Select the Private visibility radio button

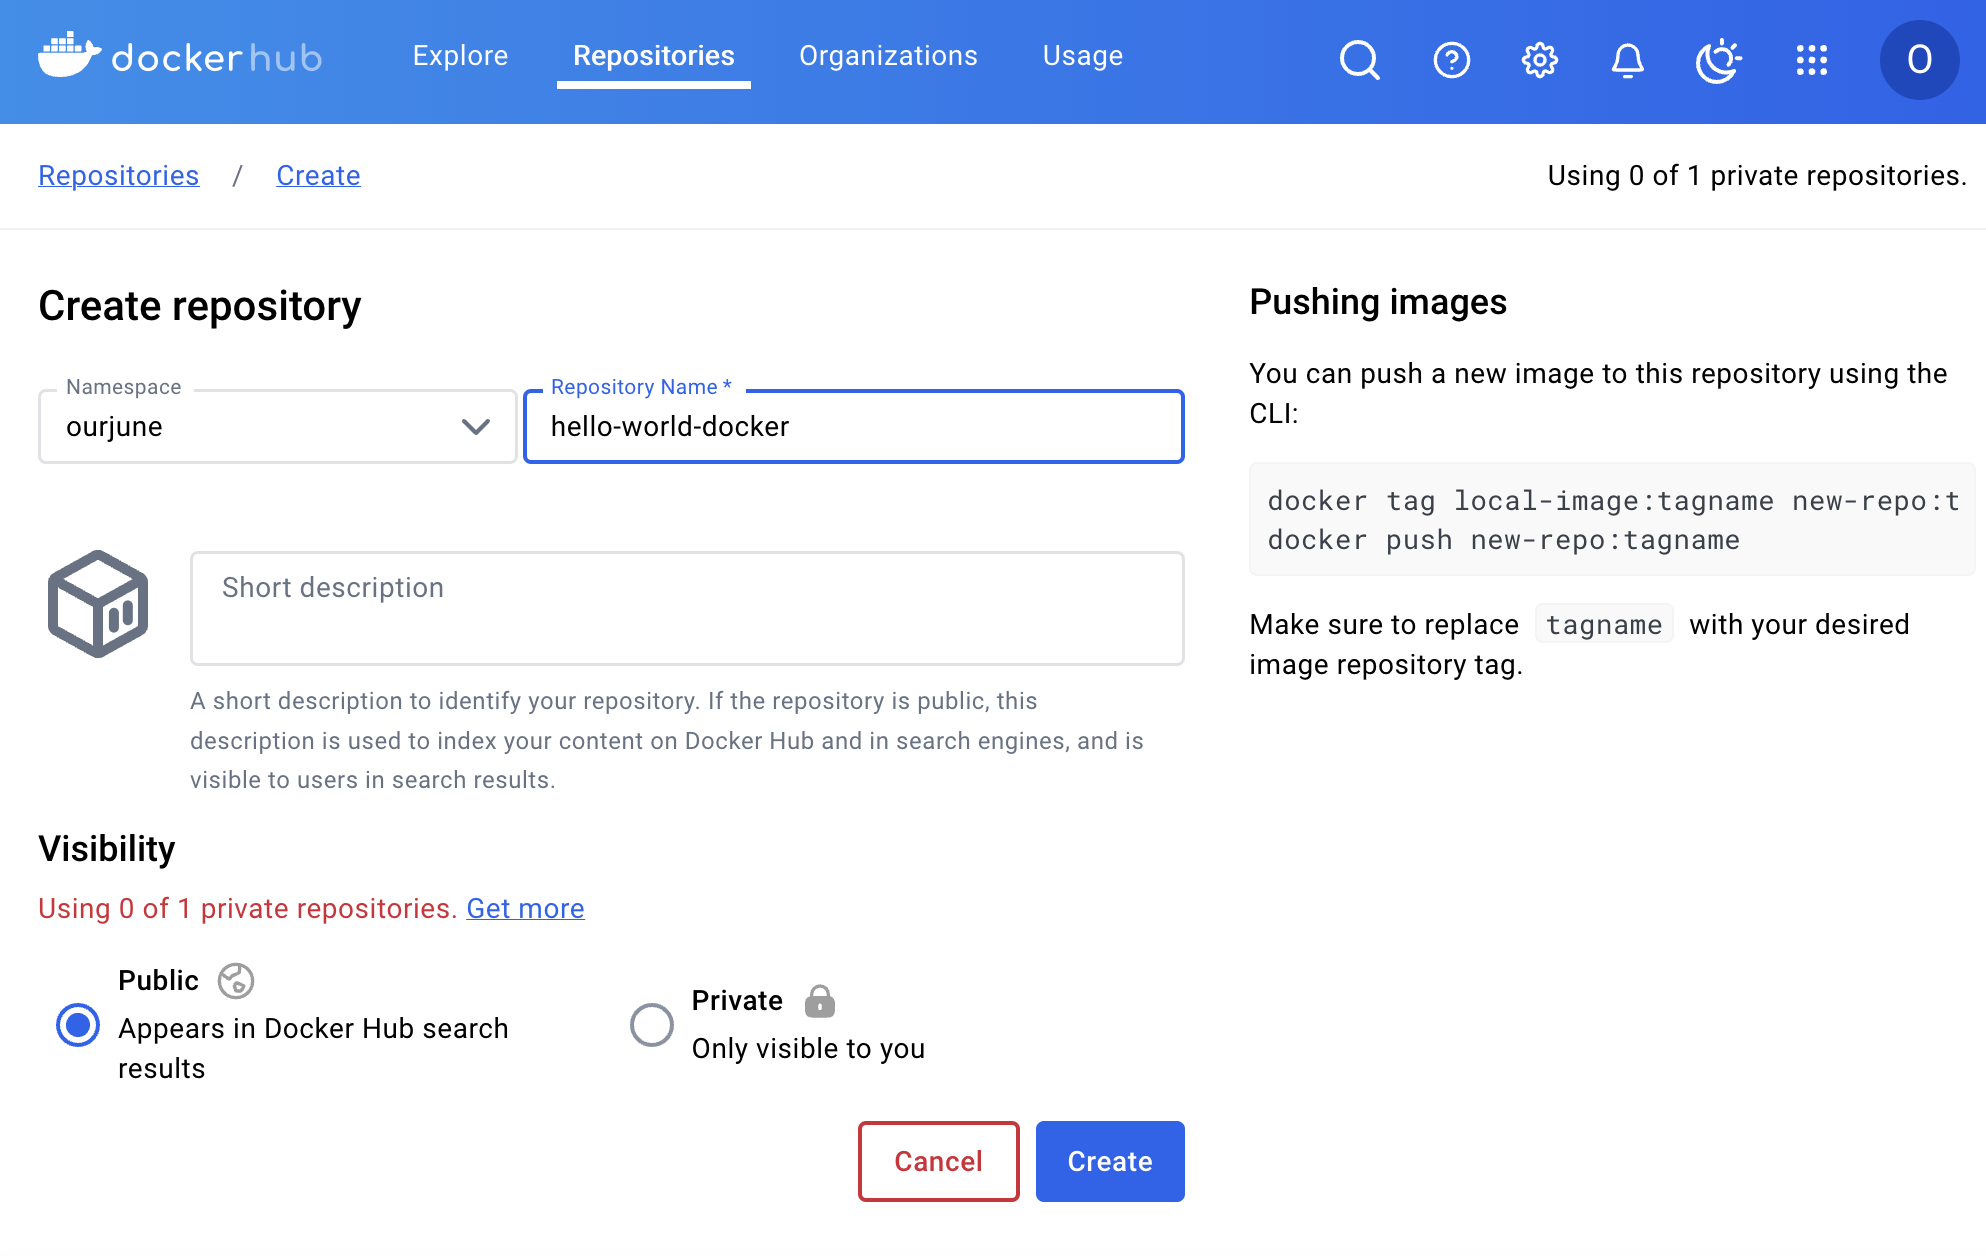[652, 1025]
